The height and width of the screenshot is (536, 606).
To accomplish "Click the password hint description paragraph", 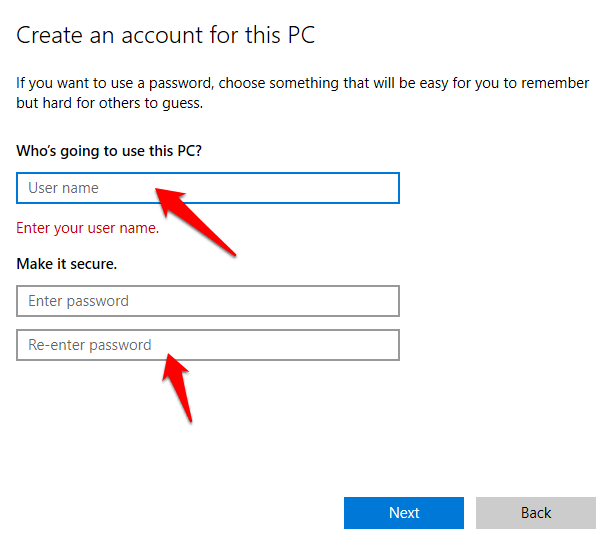I will [300, 93].
